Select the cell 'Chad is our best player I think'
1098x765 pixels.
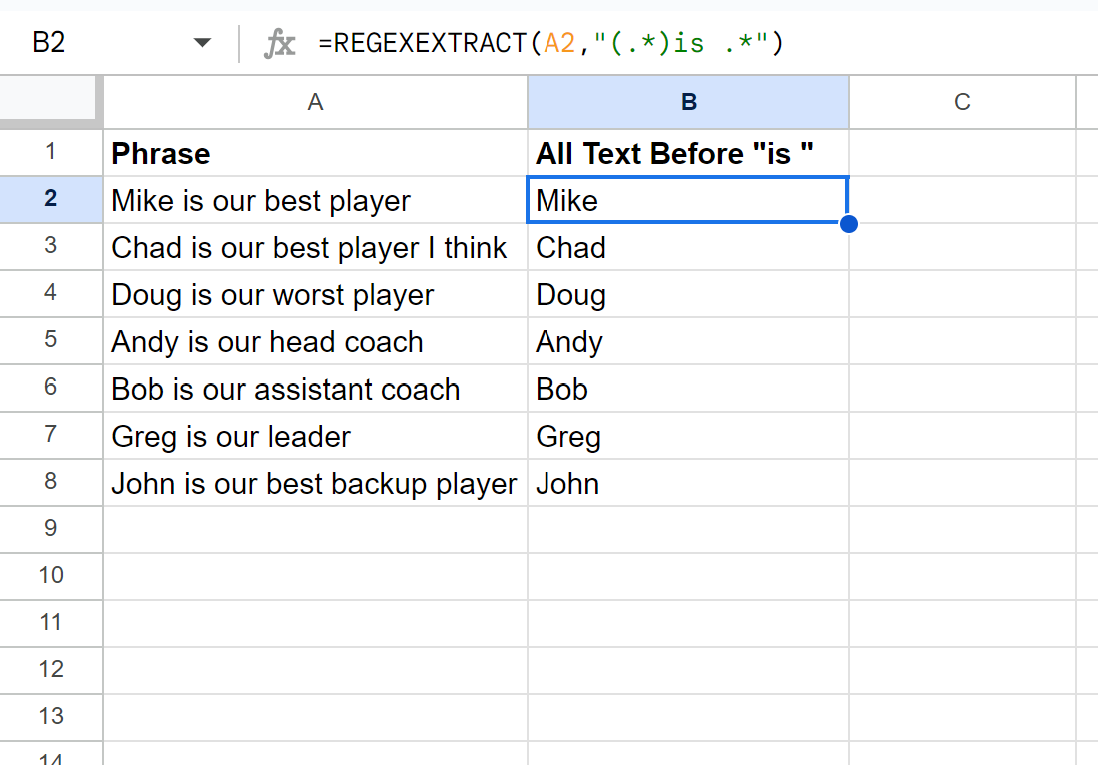[x=315, y=247]
